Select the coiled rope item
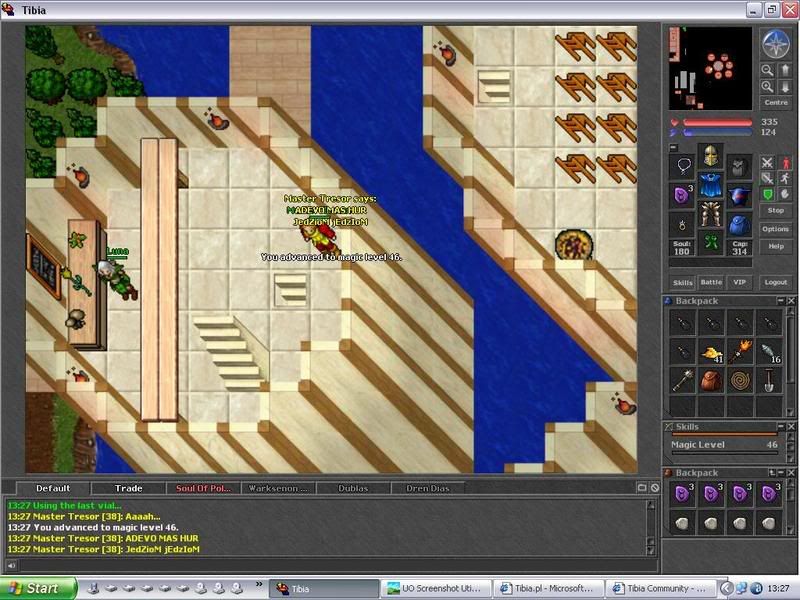The height and width of the screenshot is (600, 800). [x=740, y=381]
